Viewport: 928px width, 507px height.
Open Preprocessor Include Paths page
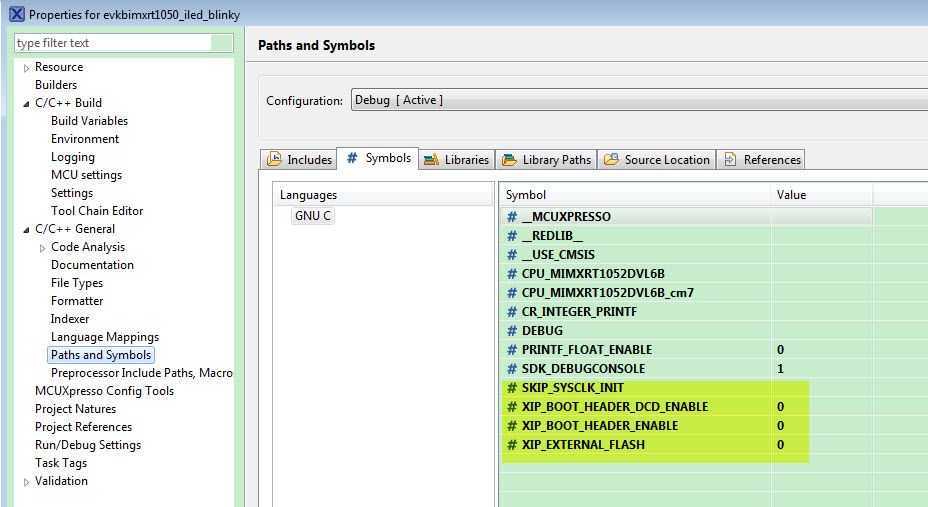click(141, 373)
